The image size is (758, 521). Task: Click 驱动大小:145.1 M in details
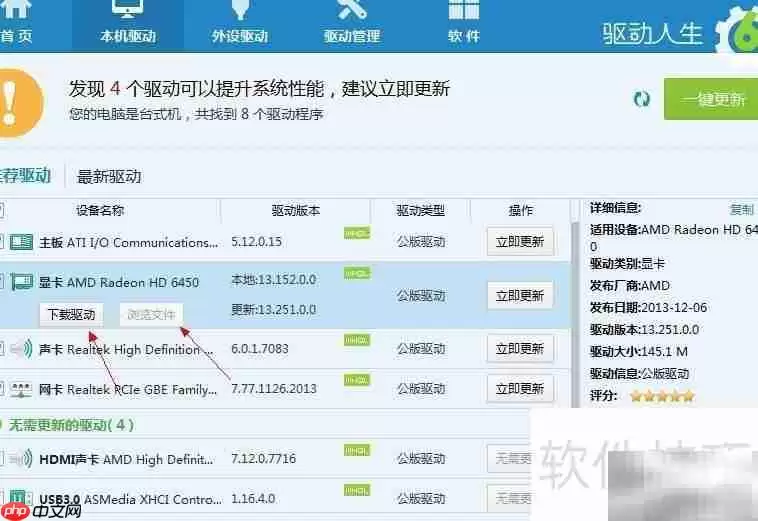click(639, 351)
